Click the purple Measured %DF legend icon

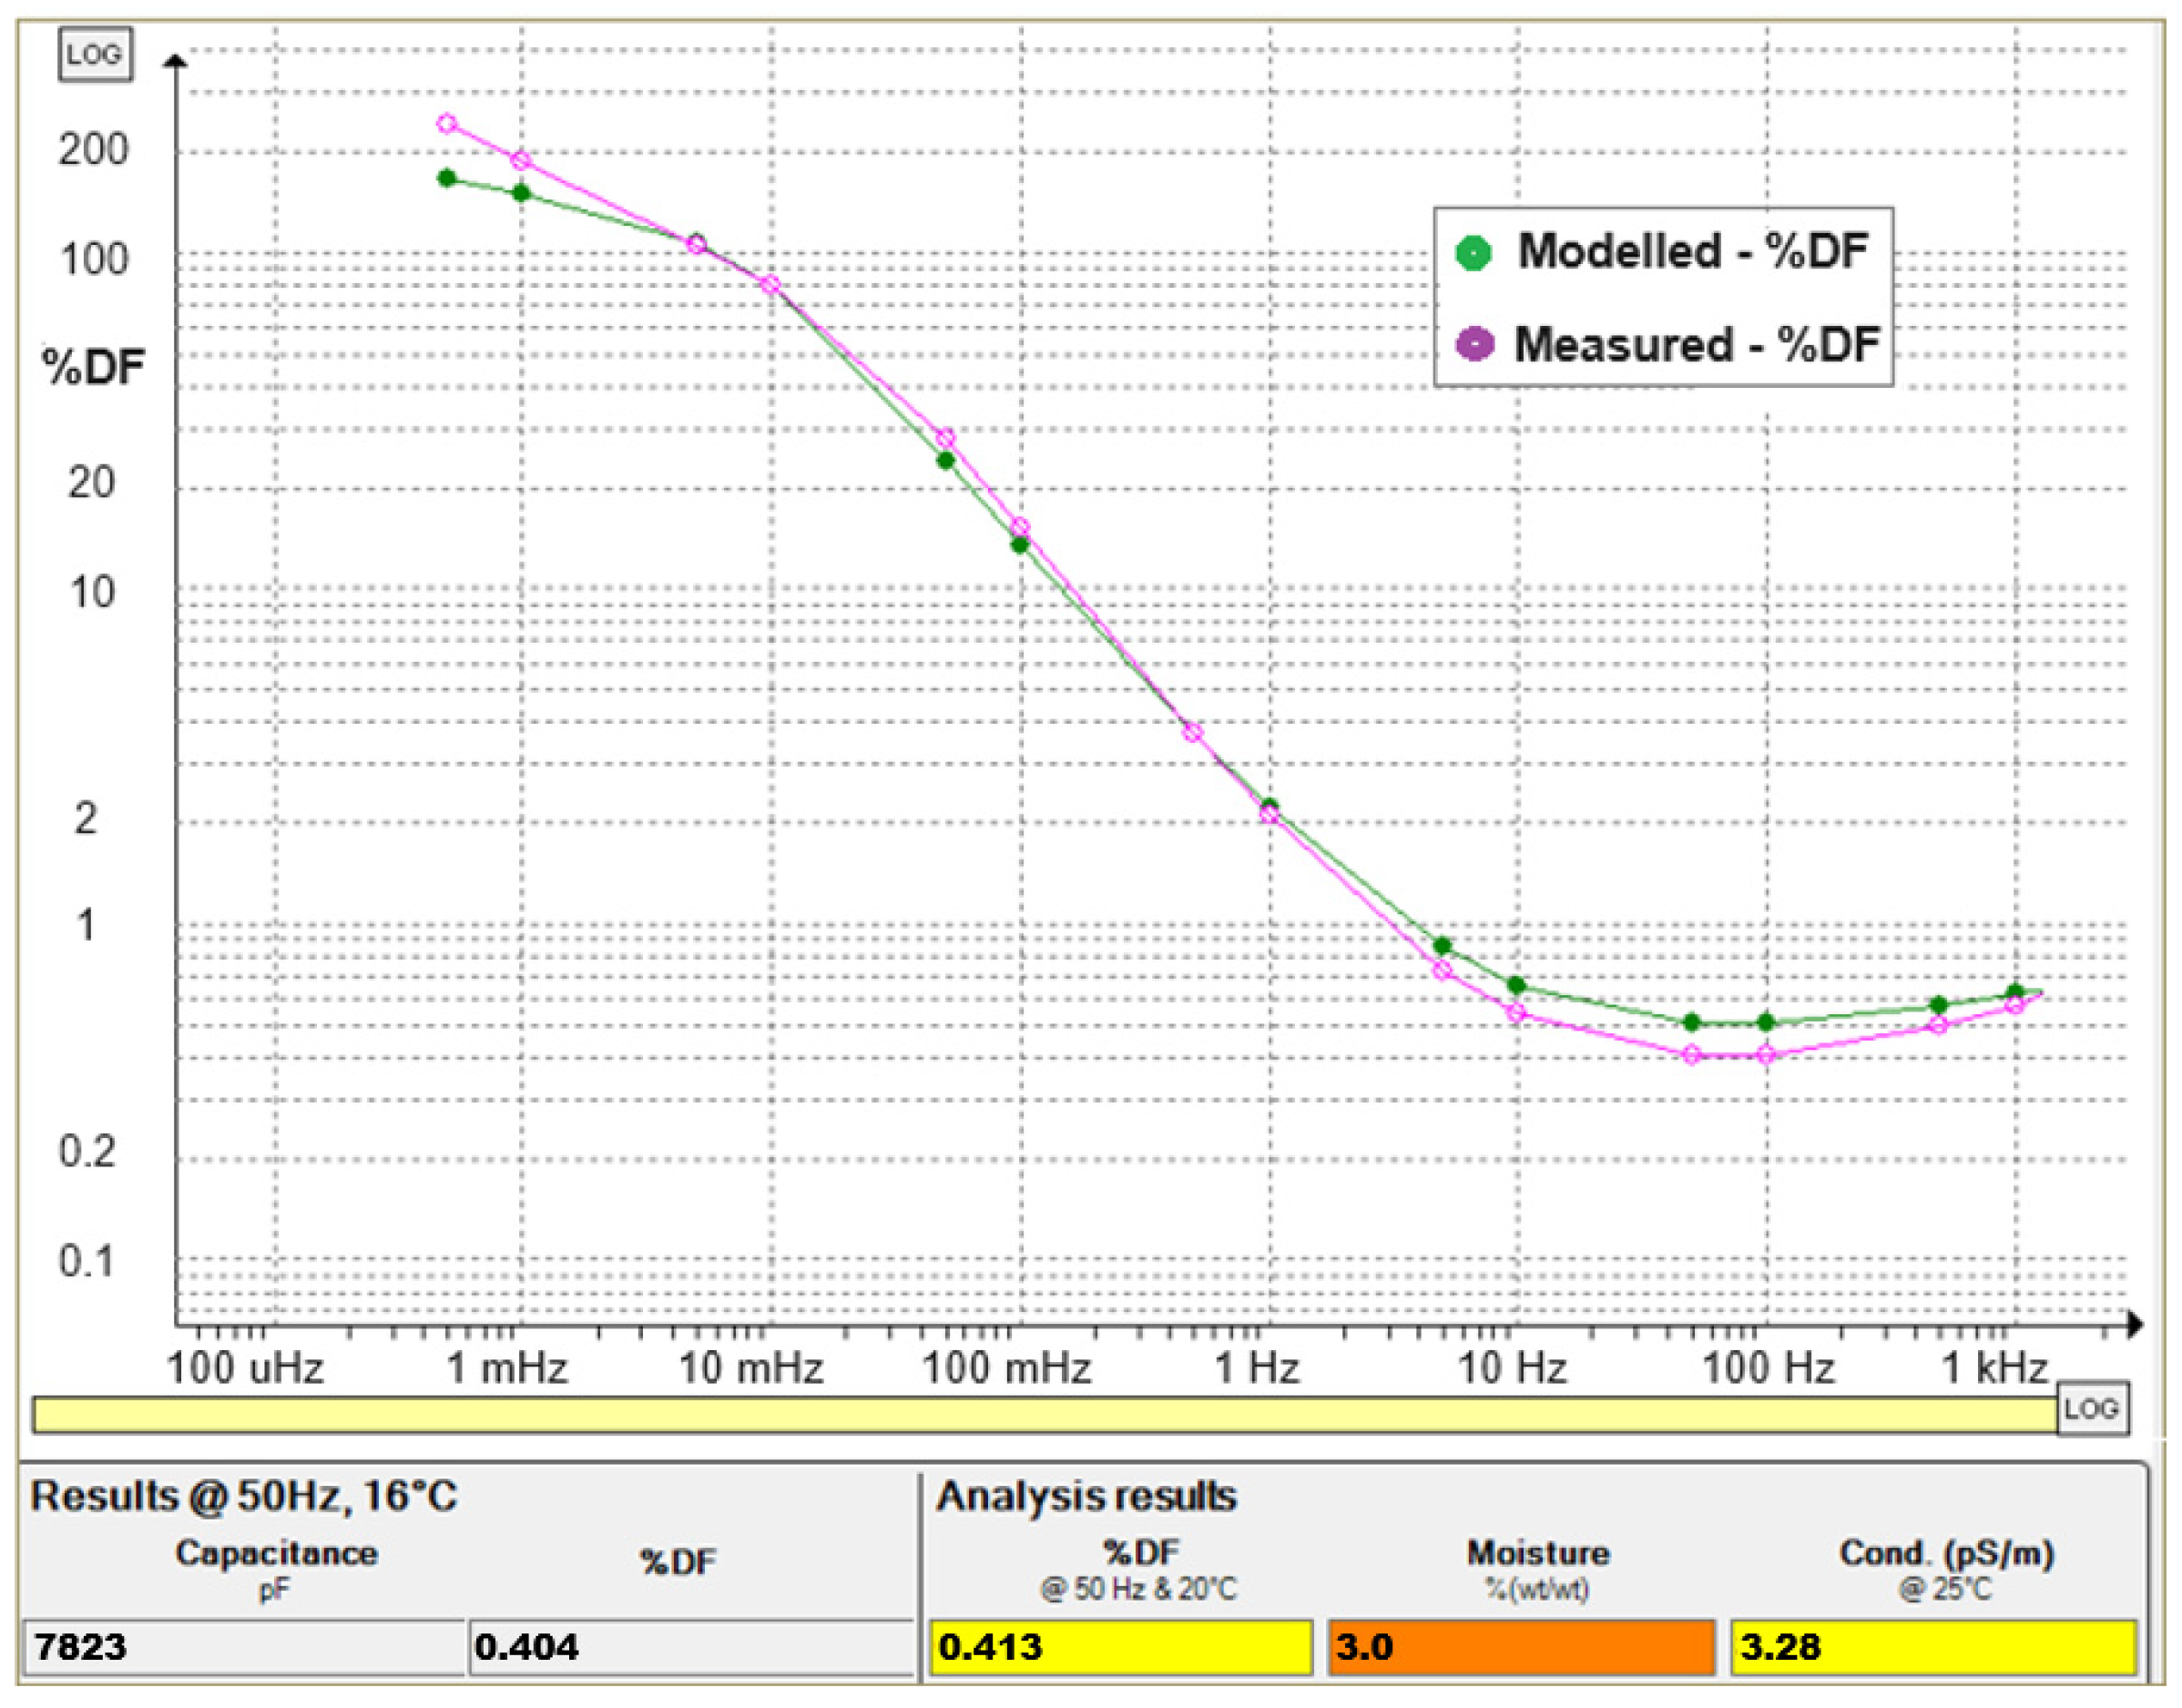tap(1474, 344)
